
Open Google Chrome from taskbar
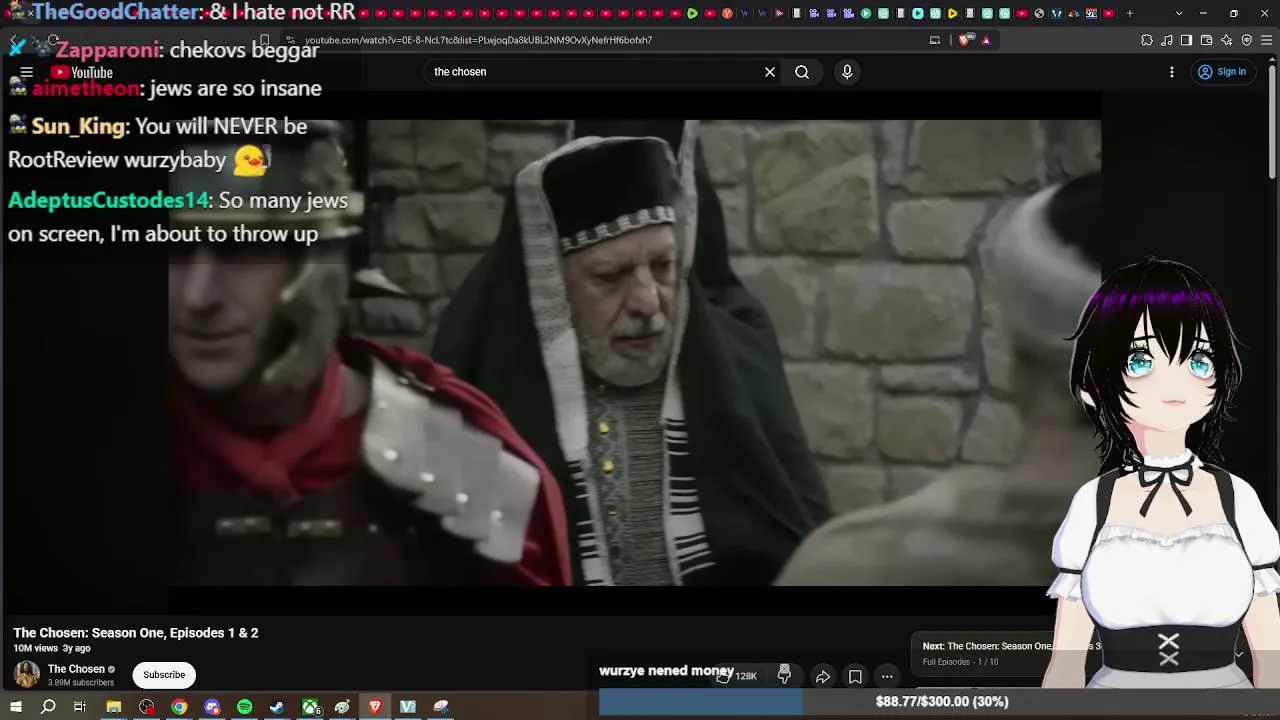(179, 707)
